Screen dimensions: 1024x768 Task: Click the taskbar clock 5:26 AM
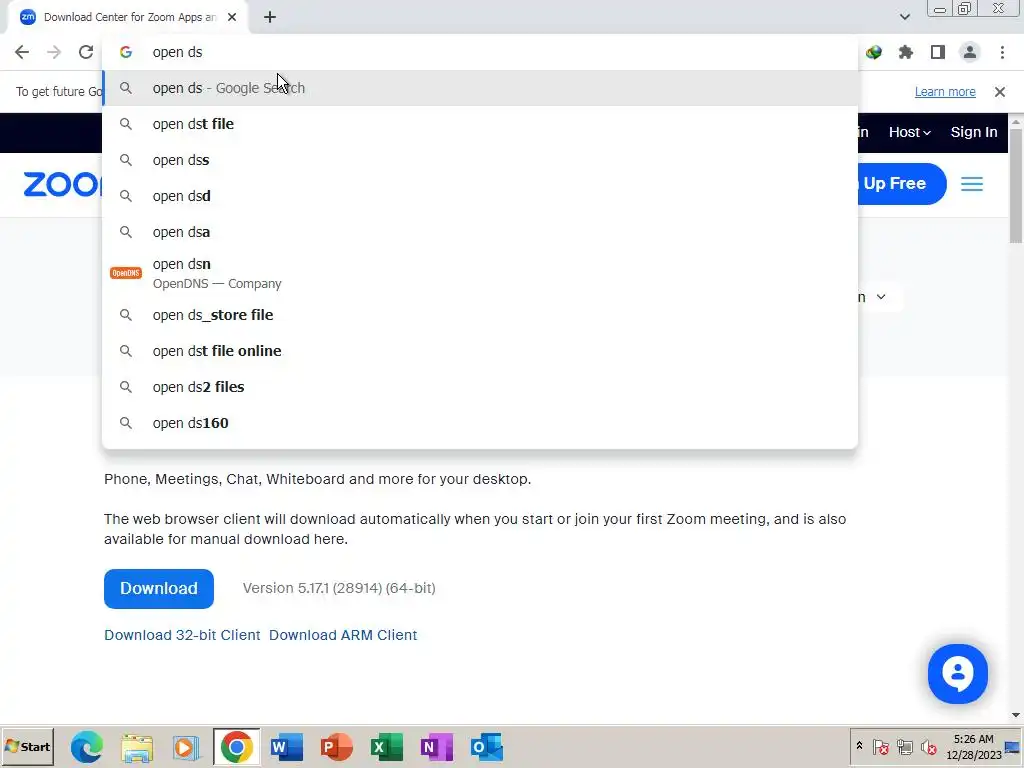[x=973, y=739]
